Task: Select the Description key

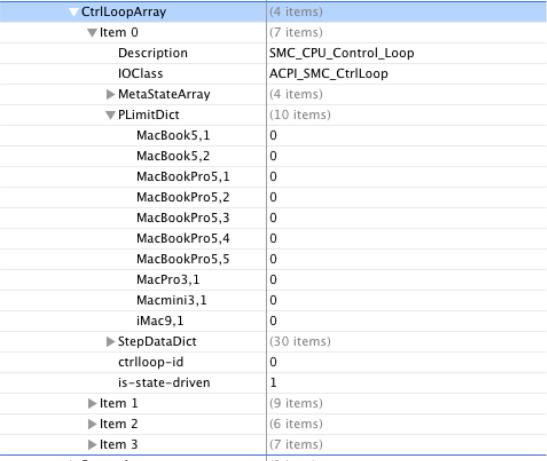Action: [153, 53]
